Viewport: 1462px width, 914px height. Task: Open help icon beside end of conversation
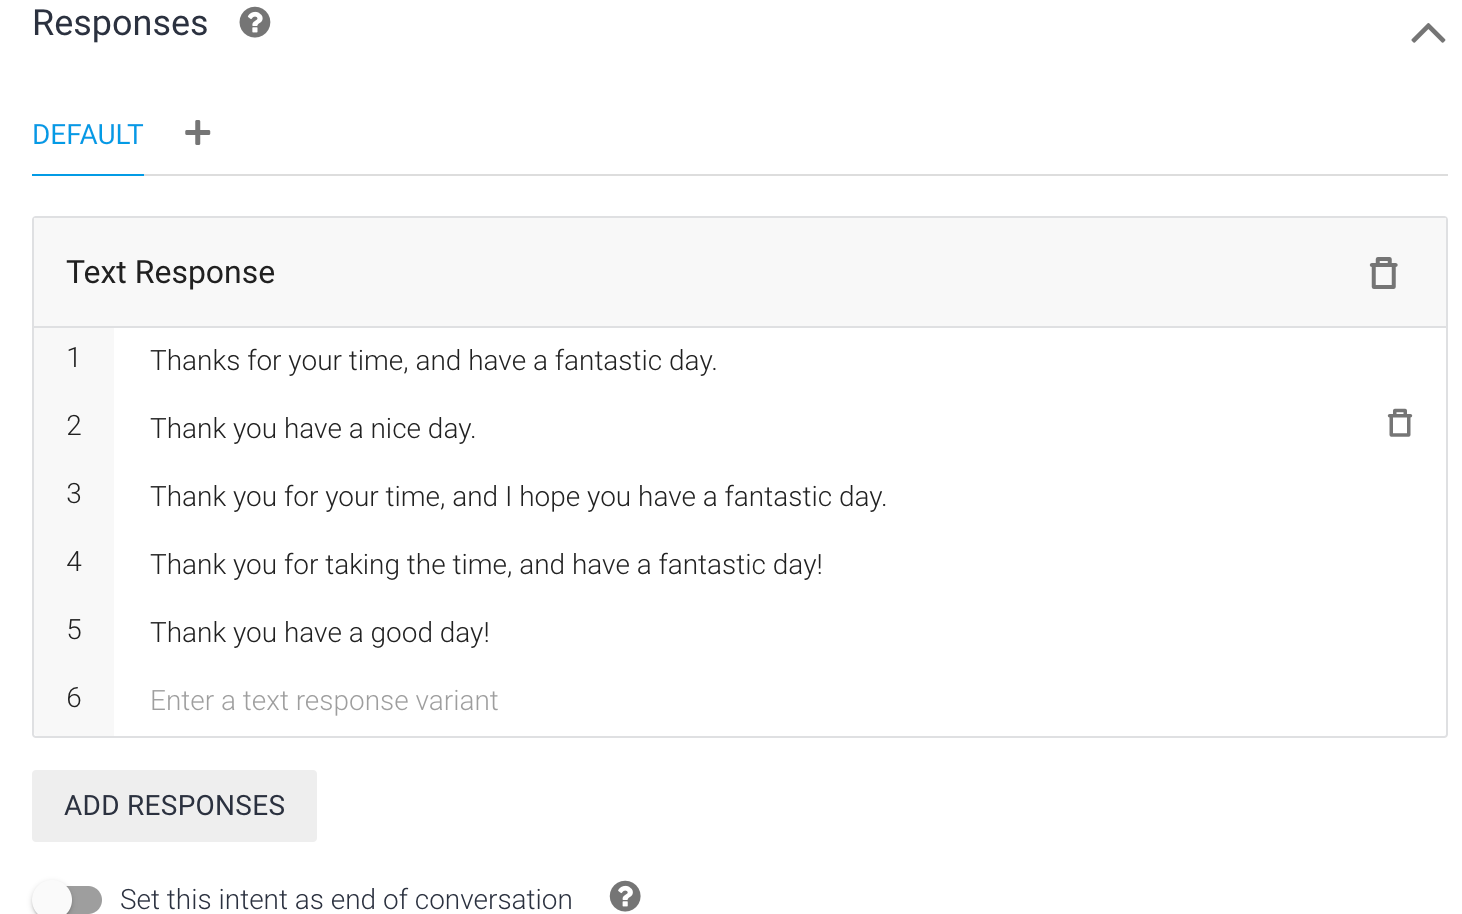625,896
